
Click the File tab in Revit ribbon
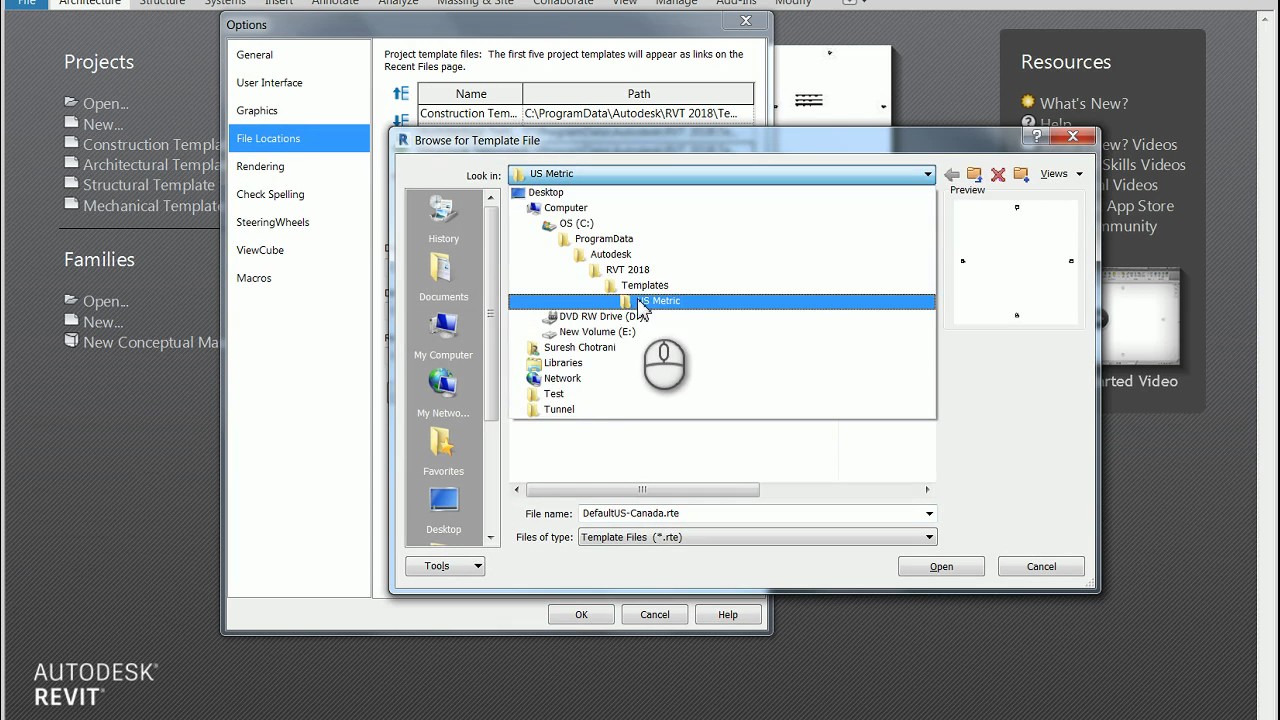tap(27, 3)
